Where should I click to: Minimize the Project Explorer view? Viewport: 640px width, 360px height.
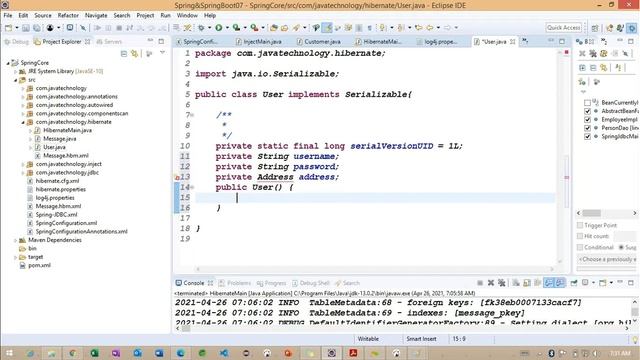[150, 41]
